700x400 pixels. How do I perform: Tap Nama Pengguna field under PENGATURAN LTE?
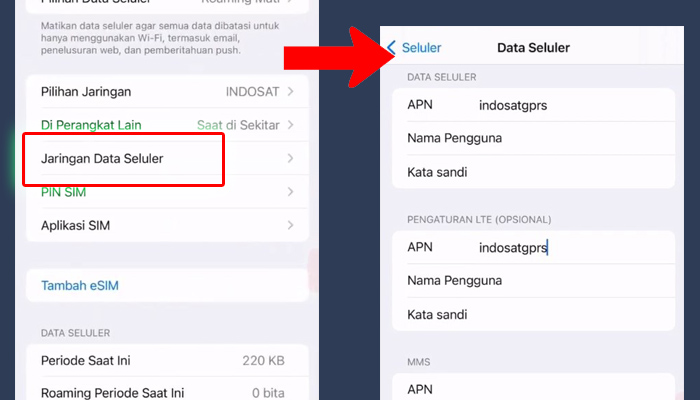(533, 281)
